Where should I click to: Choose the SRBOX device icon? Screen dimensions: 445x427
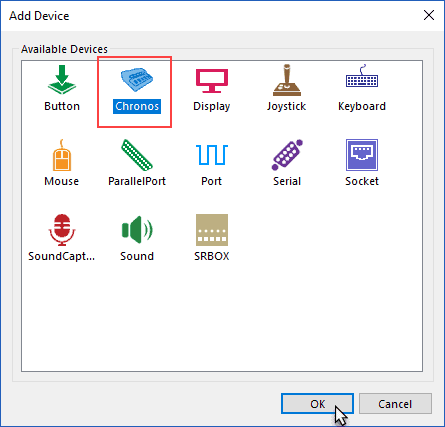pyautogui.click(x=212, y=230)
